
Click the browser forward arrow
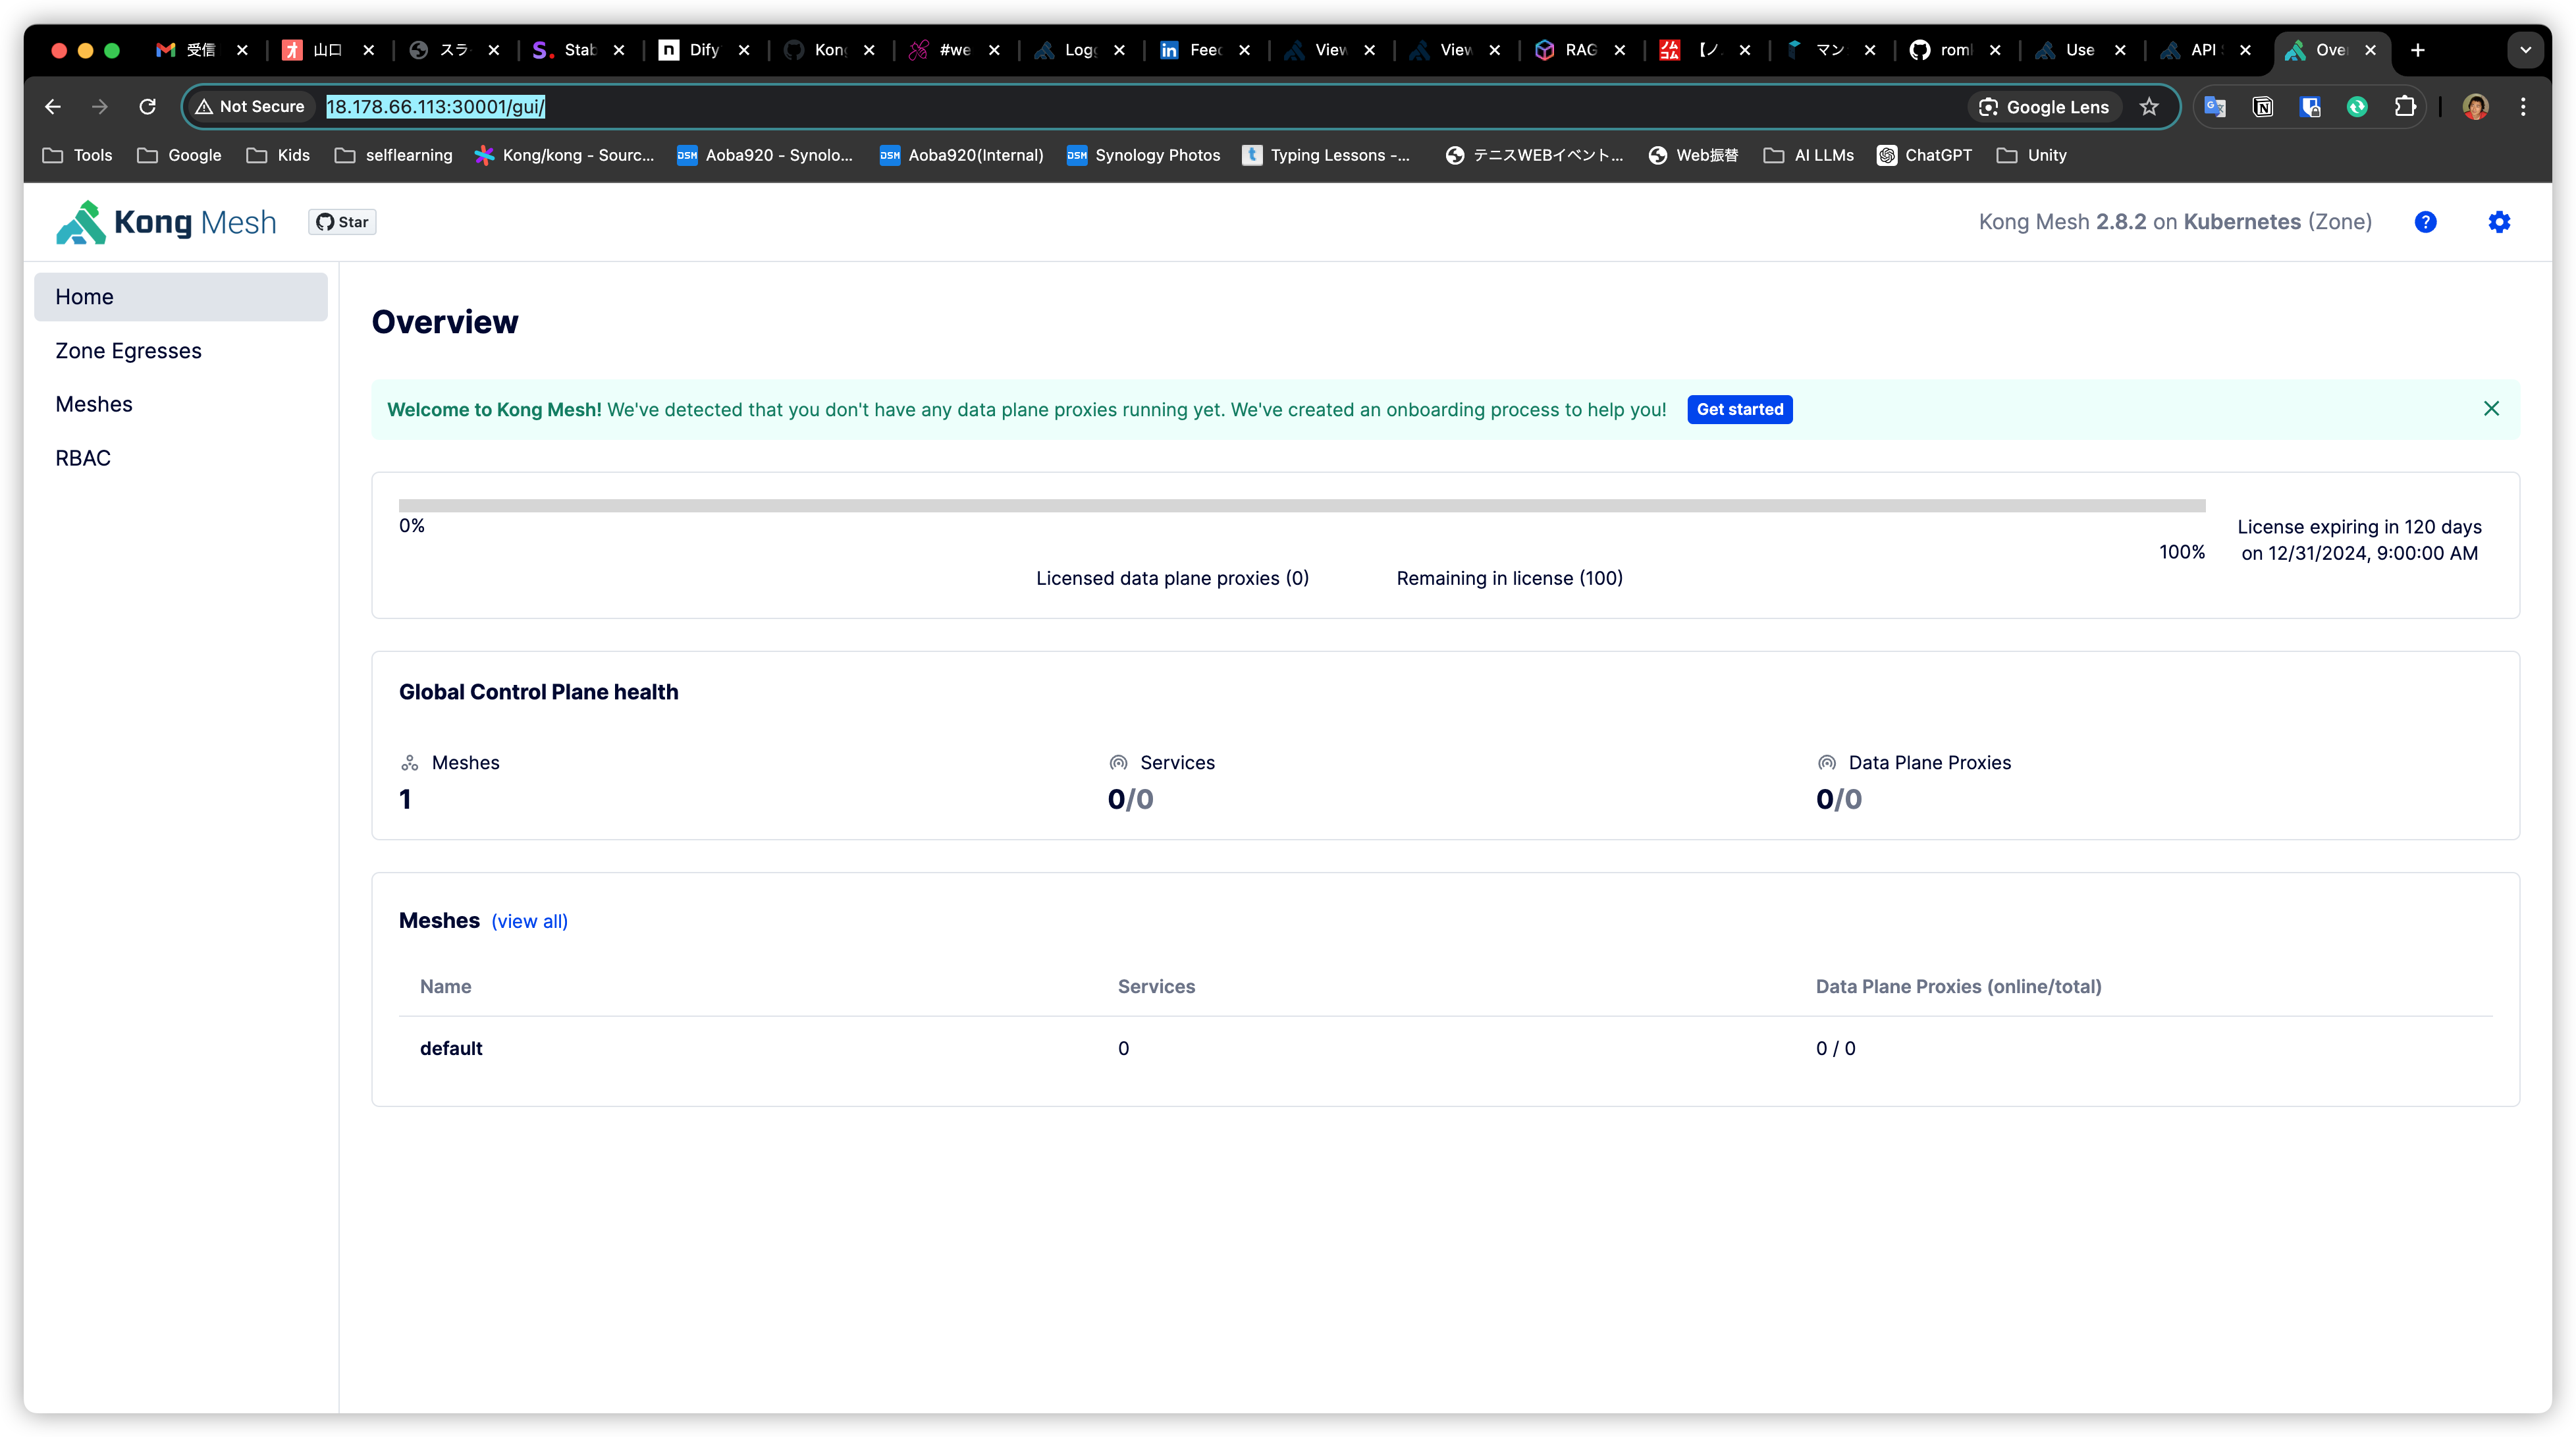(99, 107)
